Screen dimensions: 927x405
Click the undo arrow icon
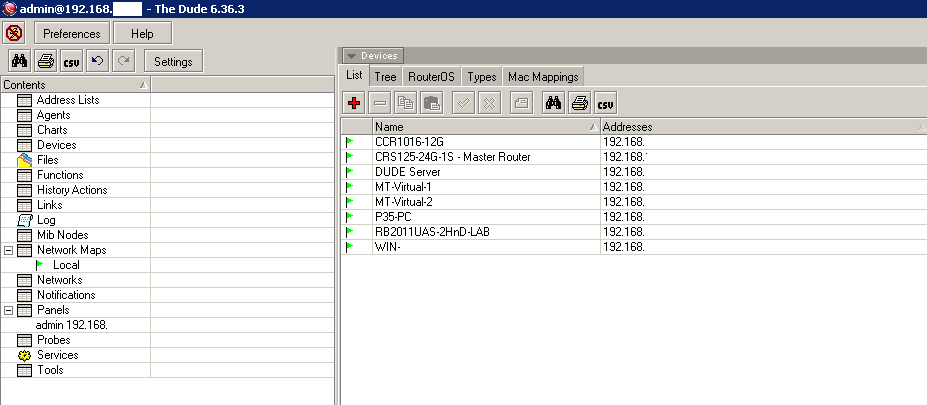98,61
